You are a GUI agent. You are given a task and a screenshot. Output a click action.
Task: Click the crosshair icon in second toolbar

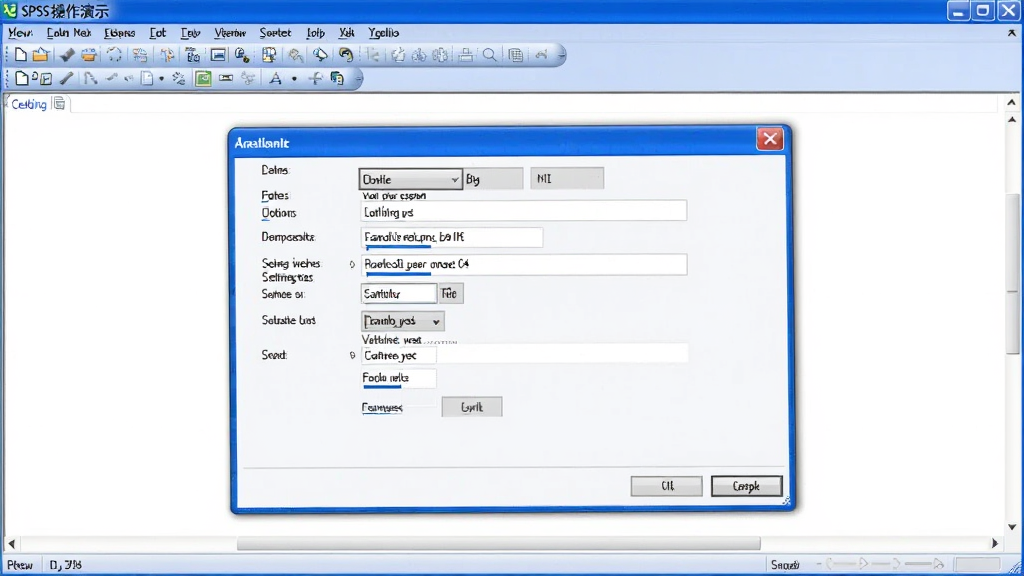(315, 78)
